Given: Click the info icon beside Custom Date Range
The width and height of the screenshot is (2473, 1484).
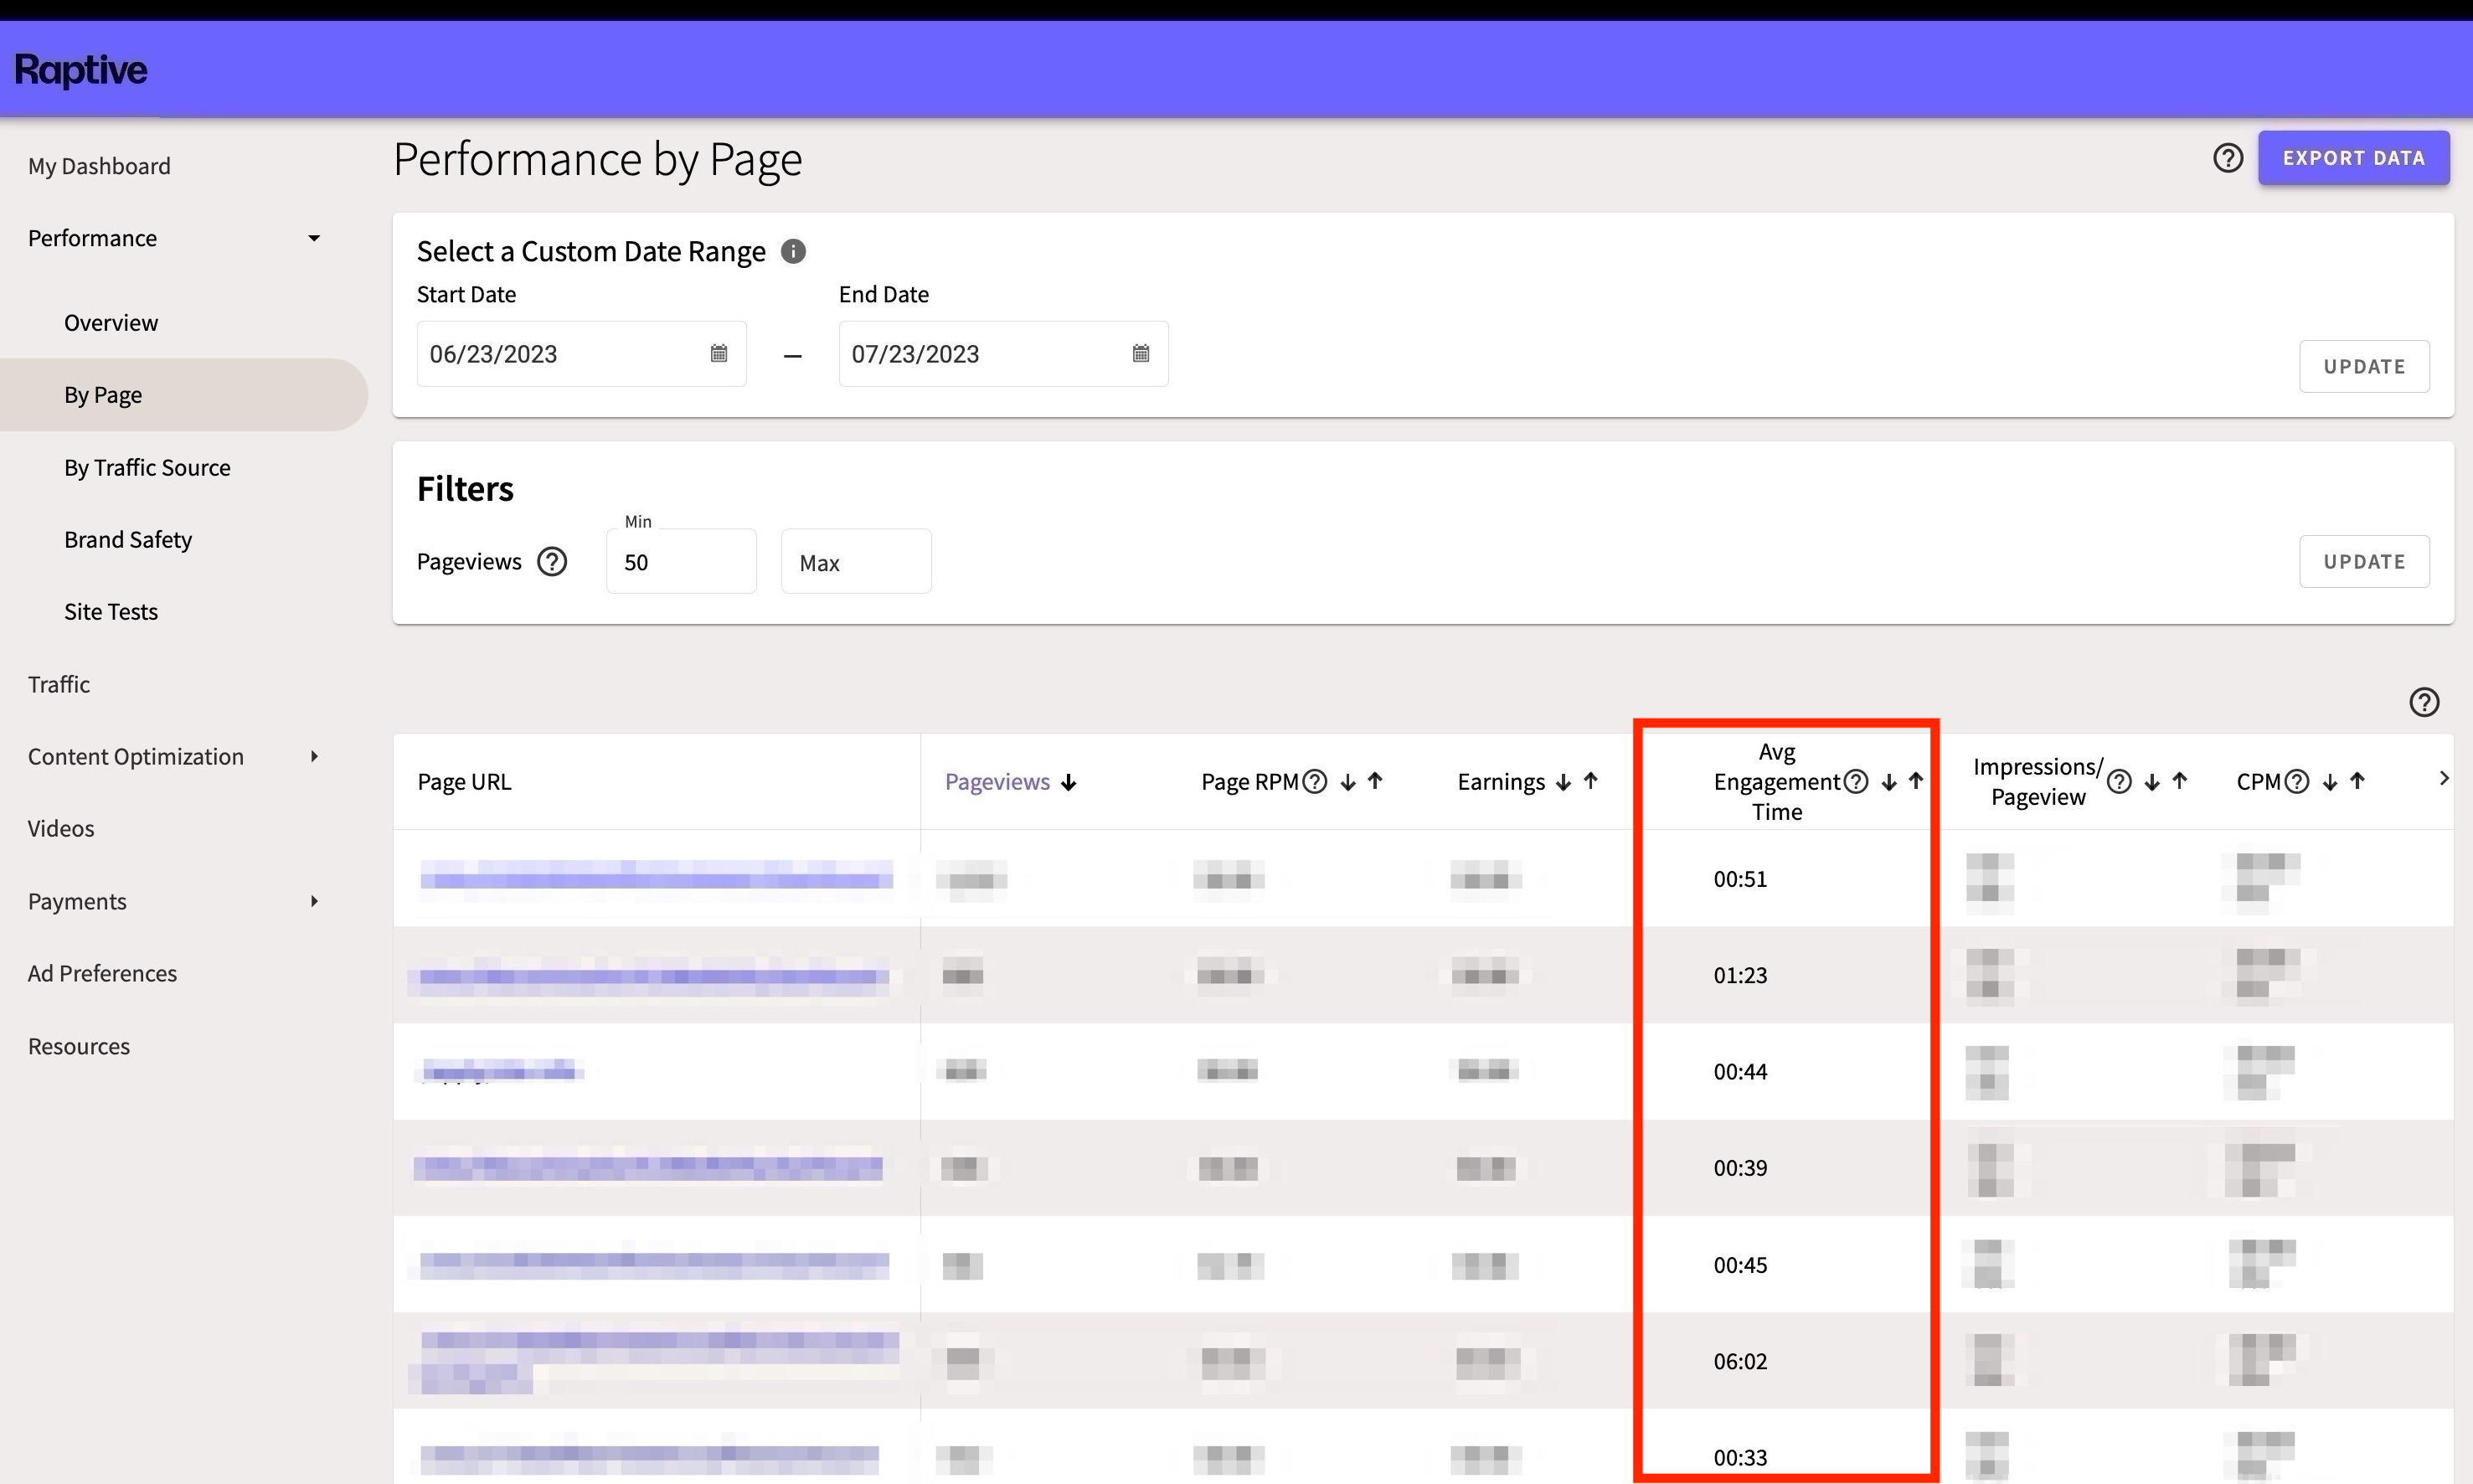Looking at the screenshot, I should (793, 252).
